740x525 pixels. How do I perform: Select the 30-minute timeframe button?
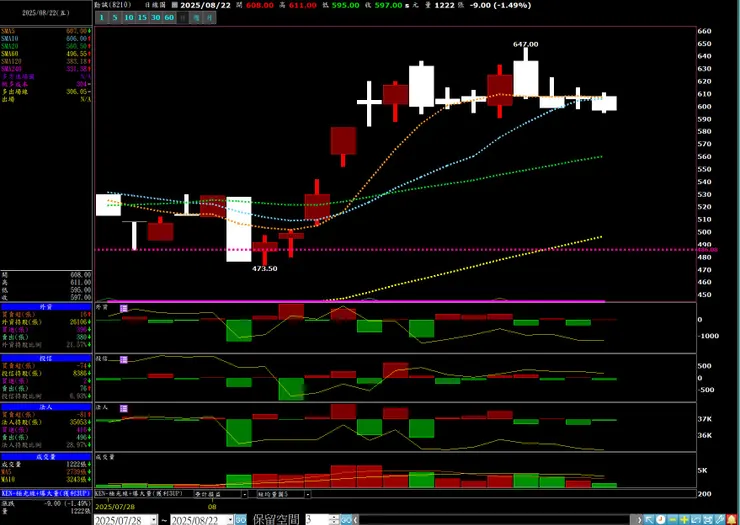(x=156, y=17)
